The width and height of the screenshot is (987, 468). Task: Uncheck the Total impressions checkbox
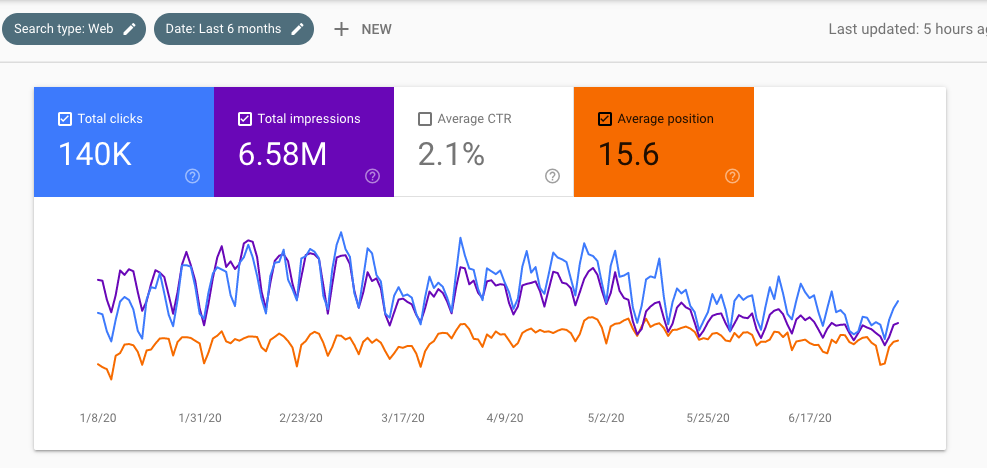tap(245, 119)
